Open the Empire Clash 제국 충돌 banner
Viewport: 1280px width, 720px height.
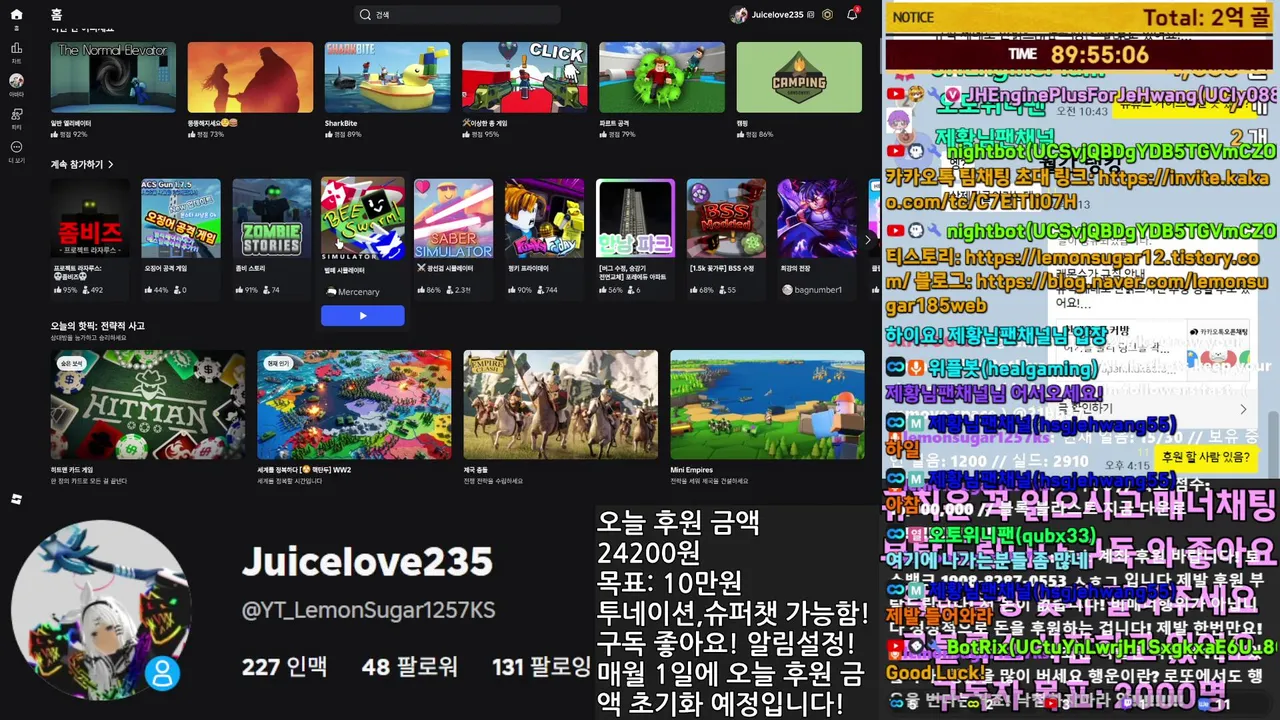tap(561, 404)
